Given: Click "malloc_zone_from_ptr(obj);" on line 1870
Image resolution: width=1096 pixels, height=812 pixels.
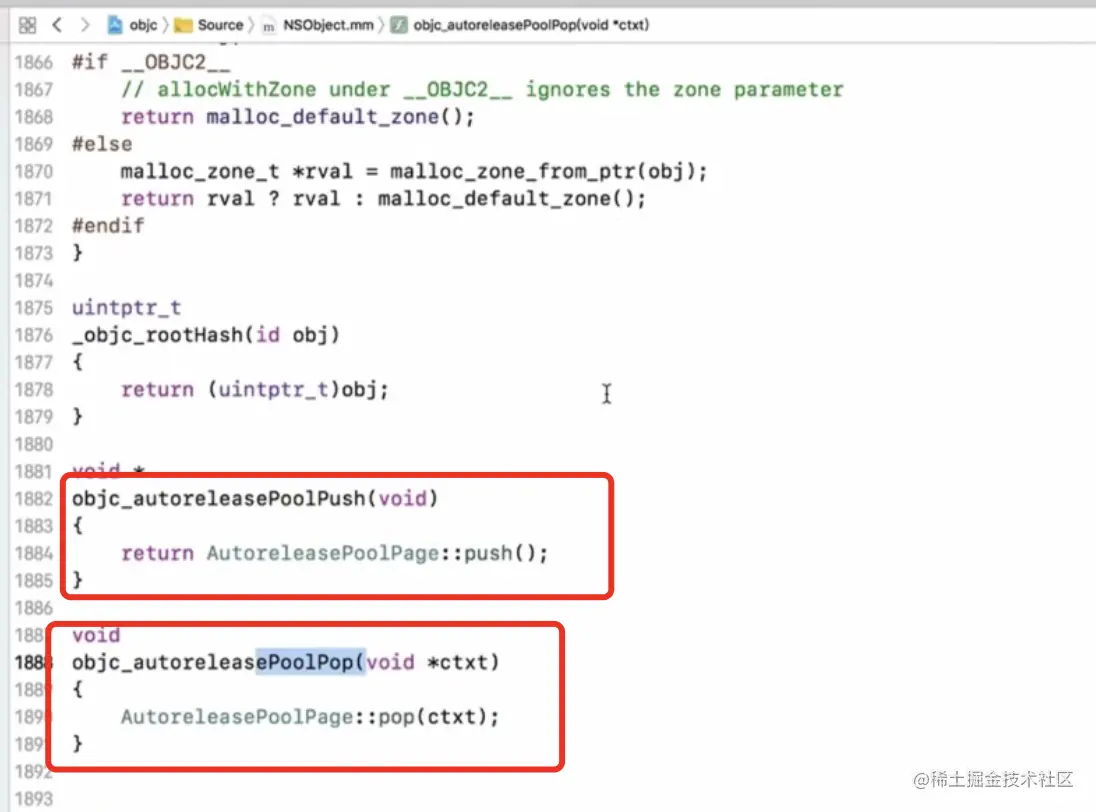Looking at the screenshot, I should point(548,171).
